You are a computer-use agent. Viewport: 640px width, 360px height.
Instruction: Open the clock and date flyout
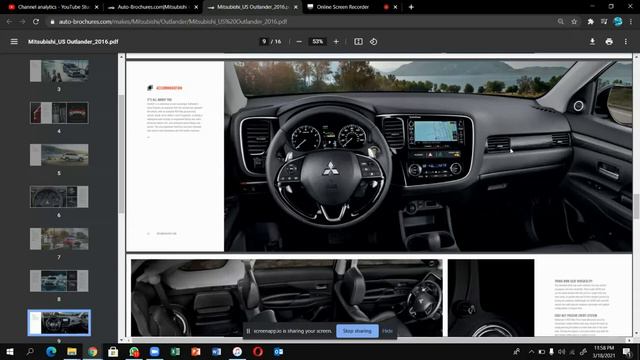[604, 351]
